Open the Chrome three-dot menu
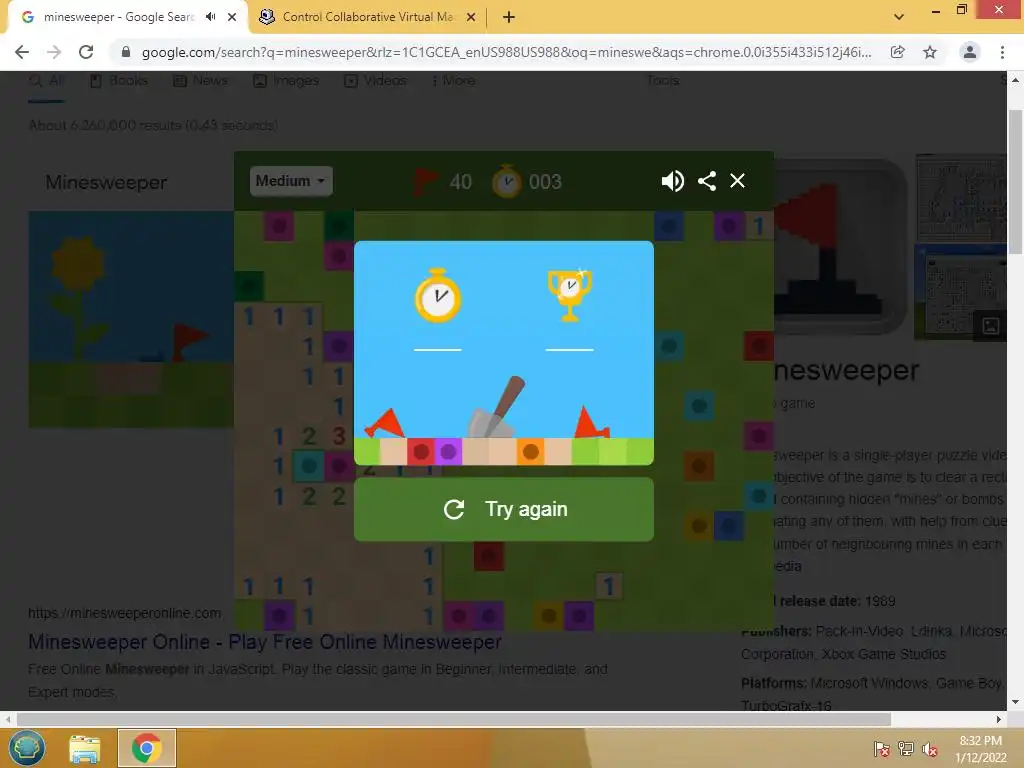This screenshot has width=1024, height=768. click(x=1002, y=52)
